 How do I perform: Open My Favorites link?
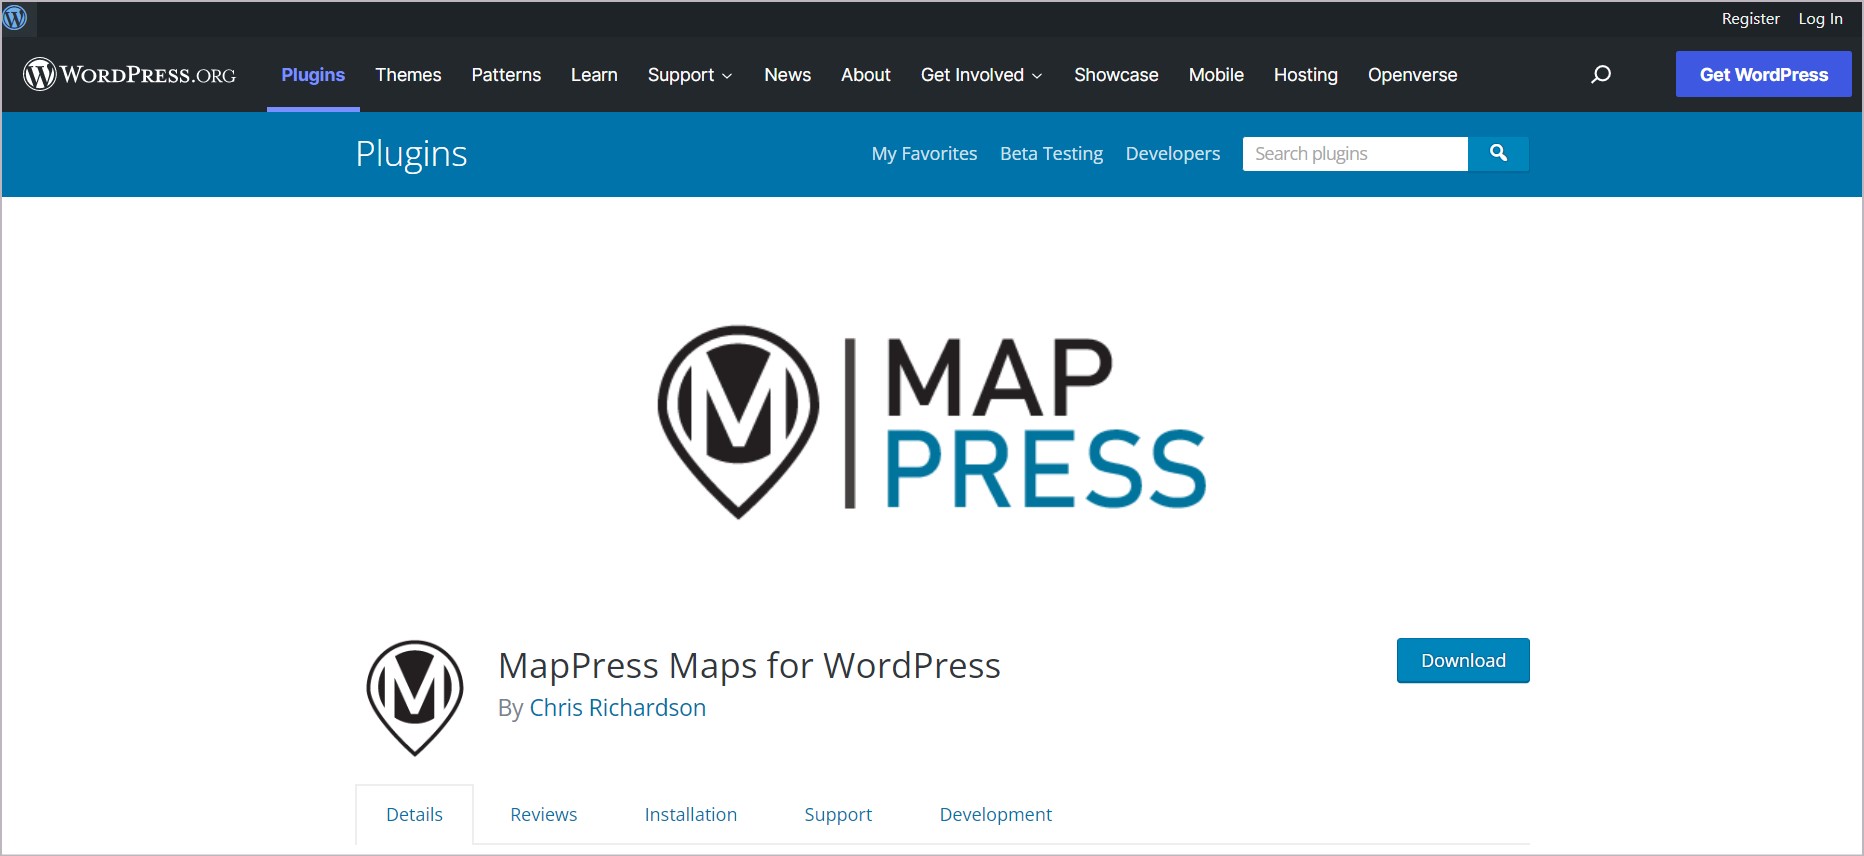(x=924, y=153)
